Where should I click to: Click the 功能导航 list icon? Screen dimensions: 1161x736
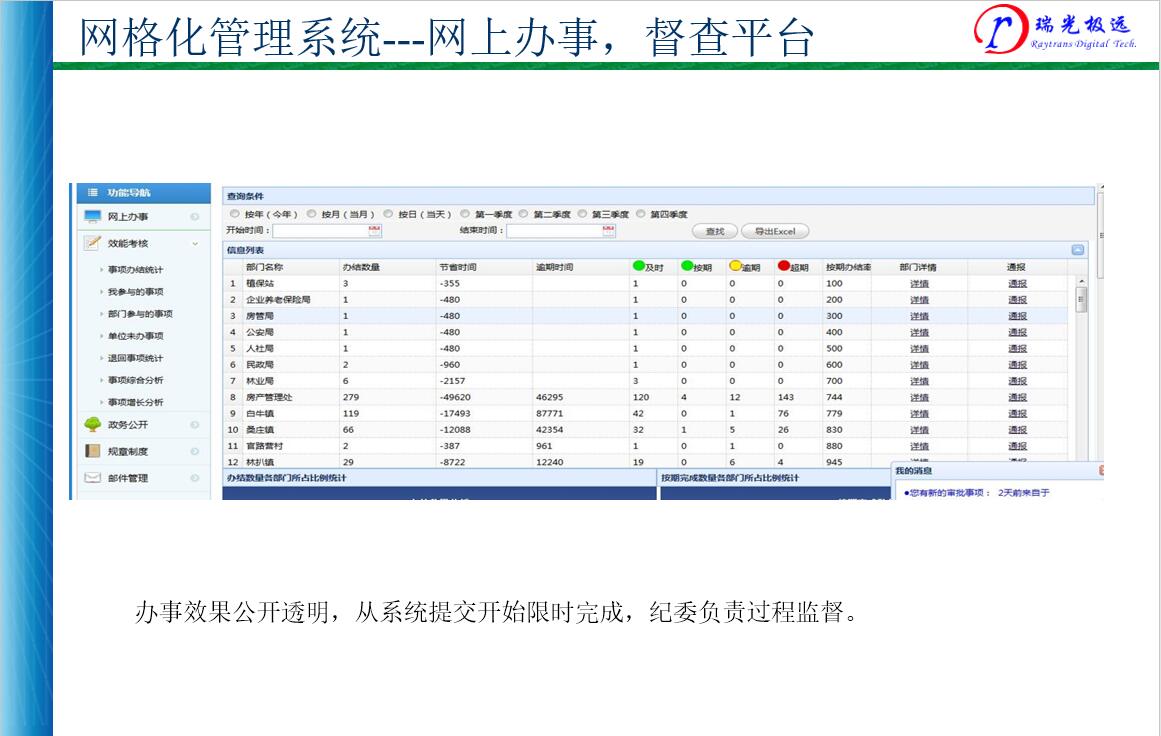point(90,192)
